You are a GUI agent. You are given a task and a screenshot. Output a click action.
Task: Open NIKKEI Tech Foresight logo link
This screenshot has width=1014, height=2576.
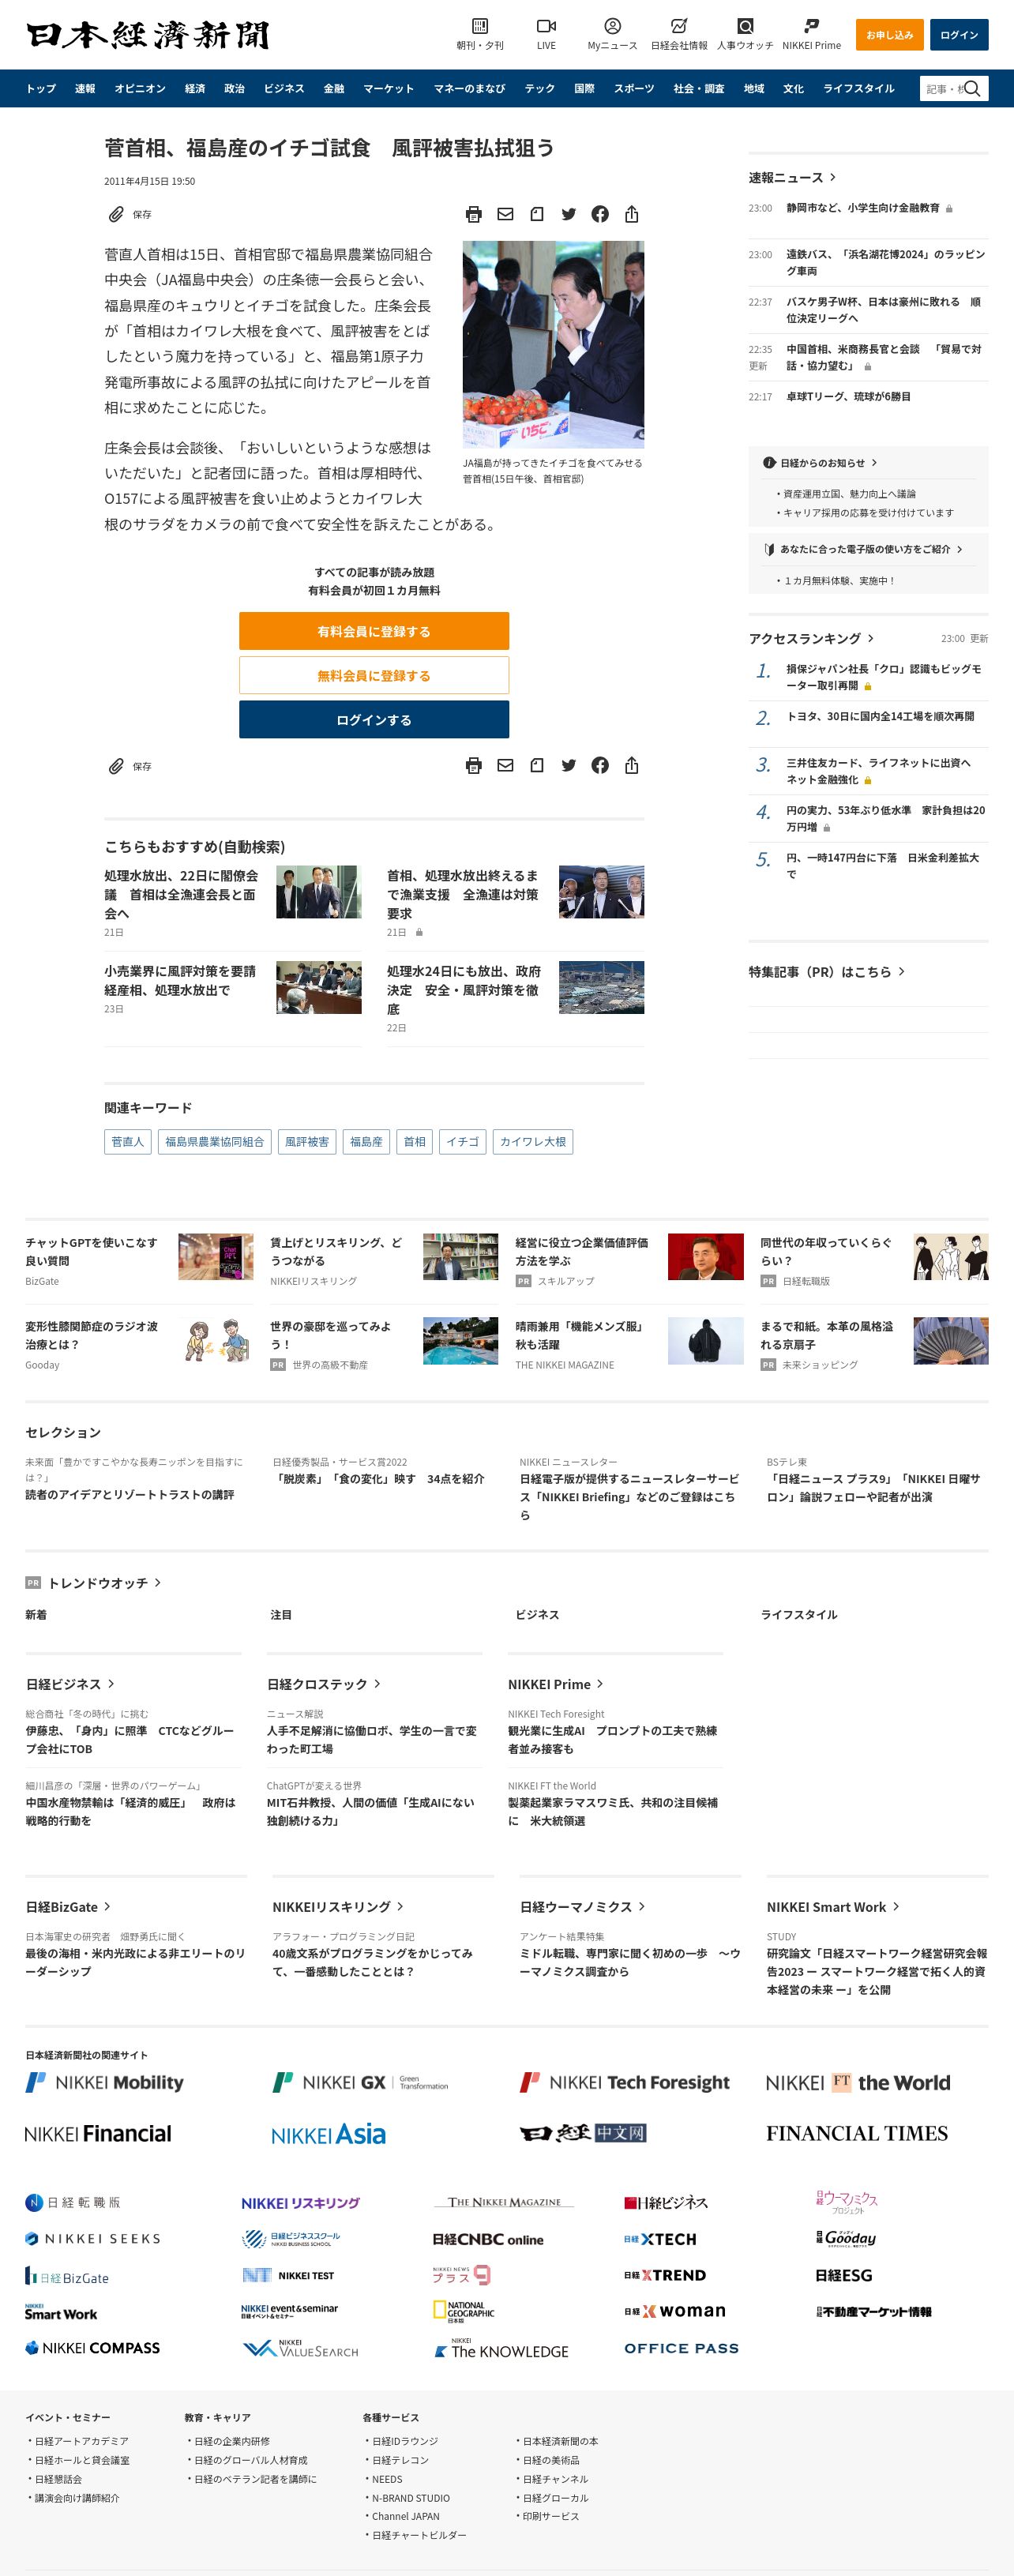click(x=625, y=2083)
